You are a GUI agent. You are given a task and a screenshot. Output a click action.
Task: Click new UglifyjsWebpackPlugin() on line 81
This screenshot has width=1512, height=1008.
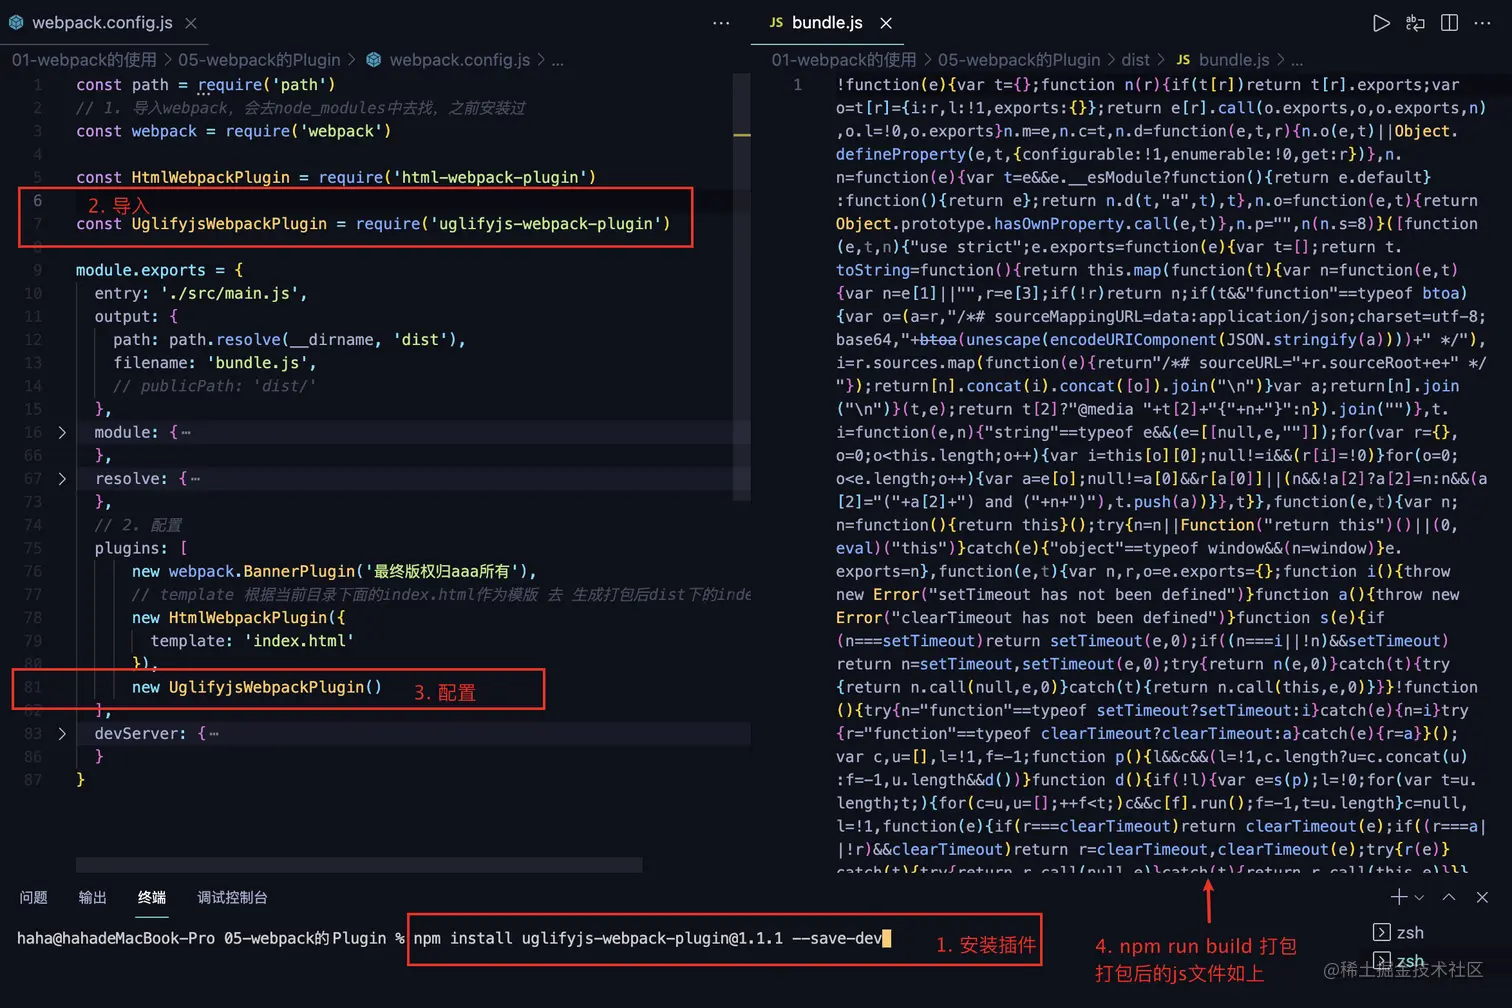tap(257, 687)
